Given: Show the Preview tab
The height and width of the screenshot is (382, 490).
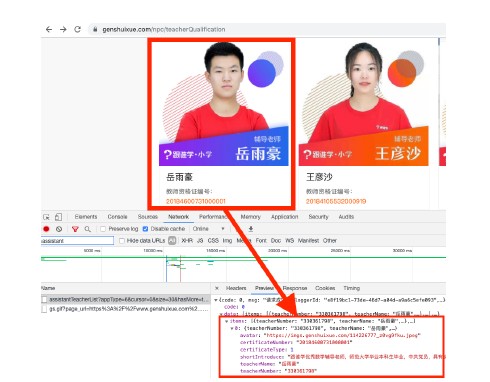Looking at the screenshot, I should [264, 288].
